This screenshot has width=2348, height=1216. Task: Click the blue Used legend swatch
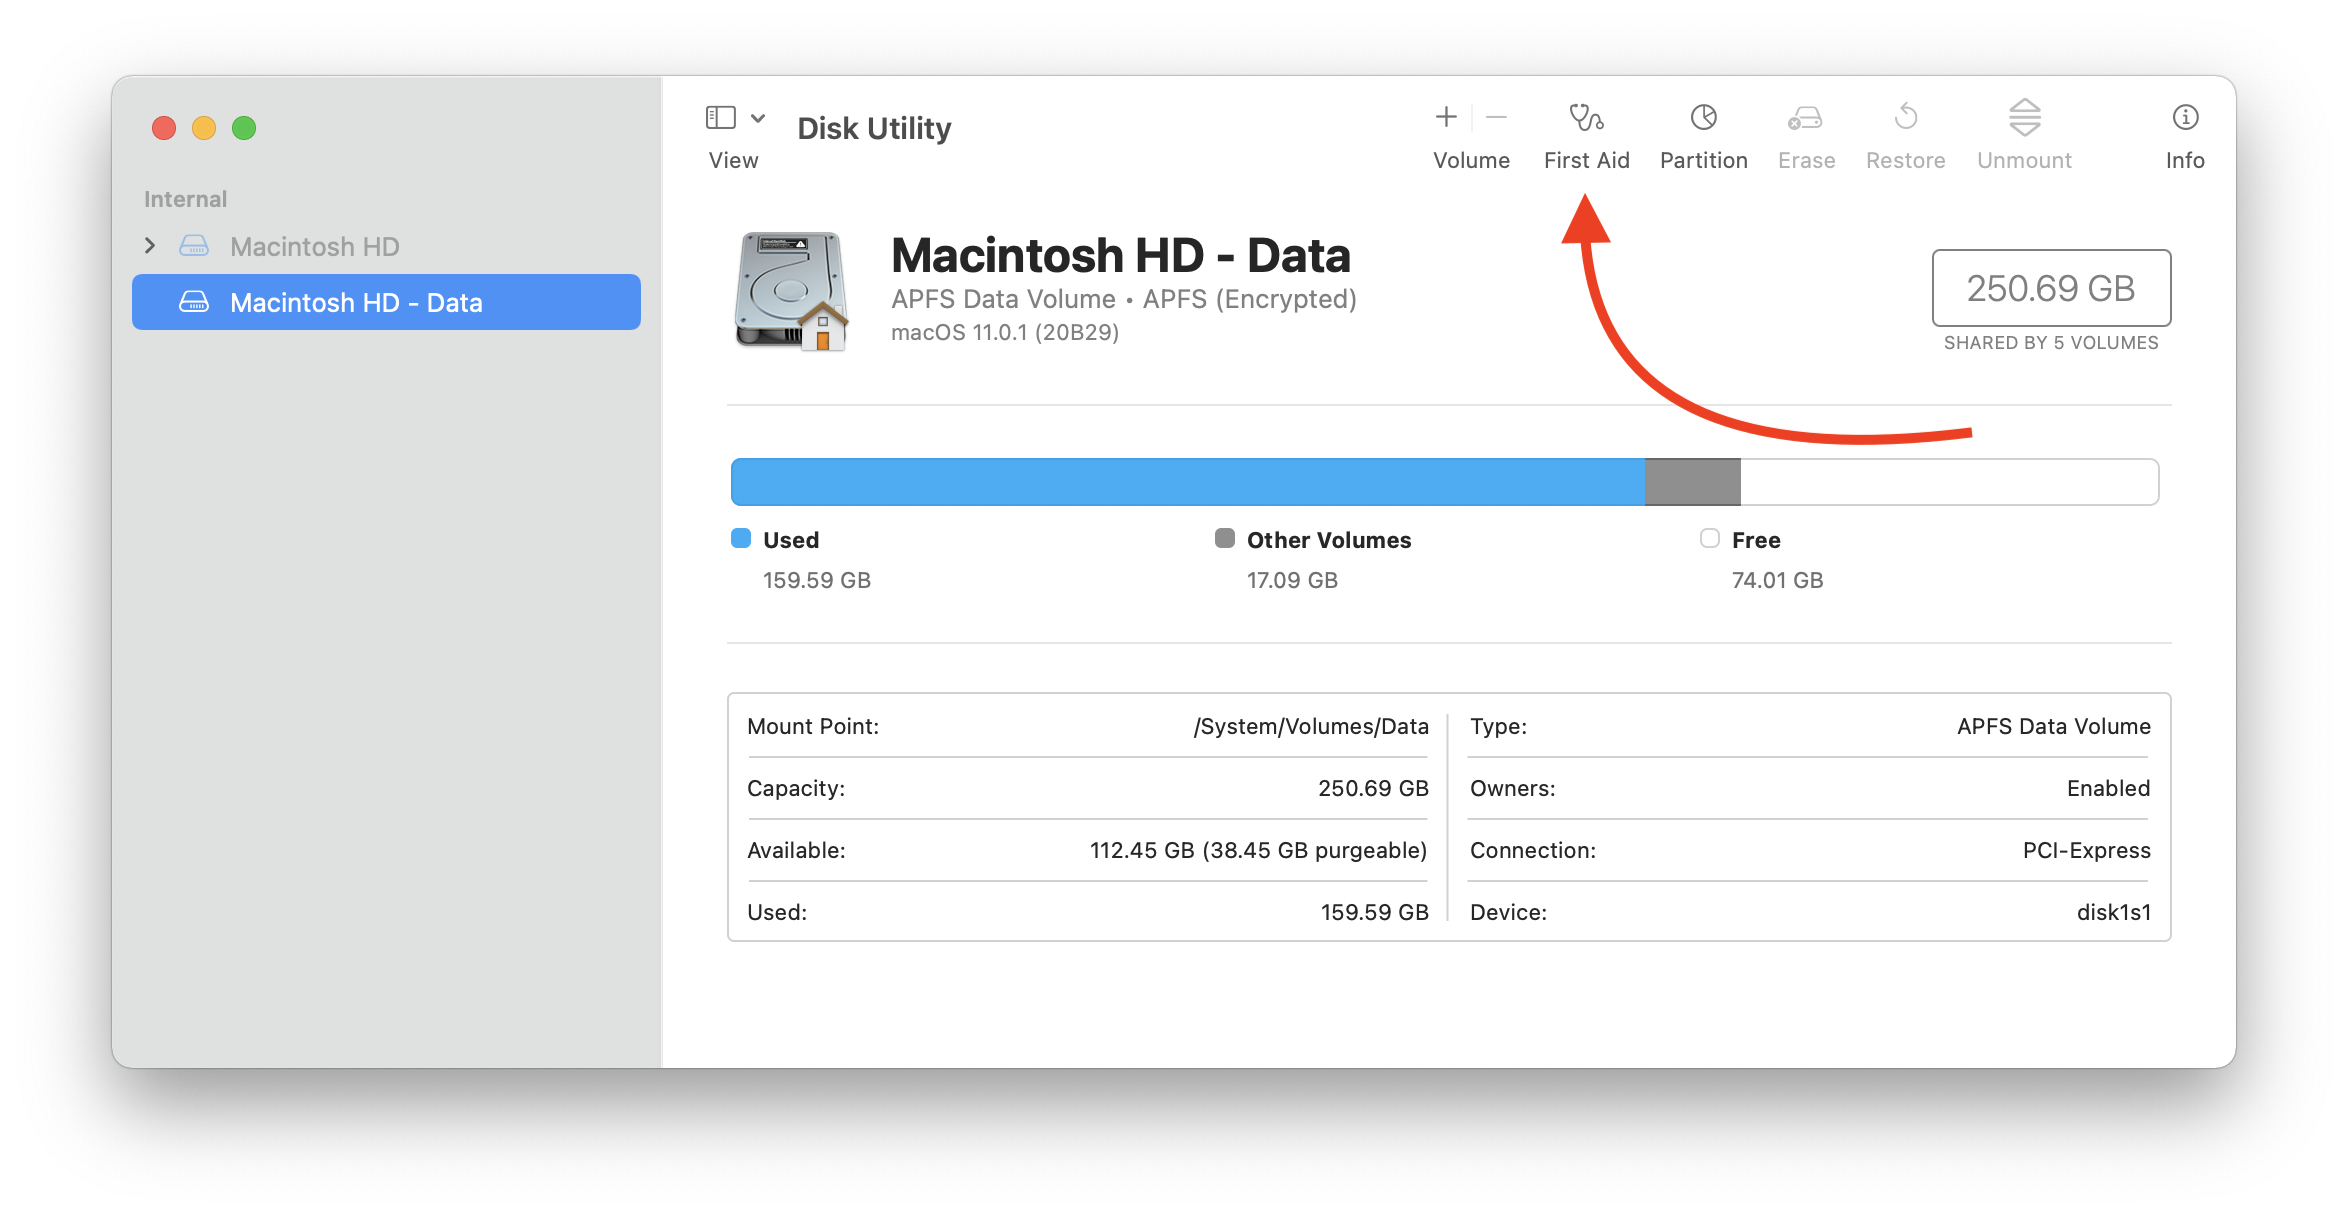pos(741,539)
